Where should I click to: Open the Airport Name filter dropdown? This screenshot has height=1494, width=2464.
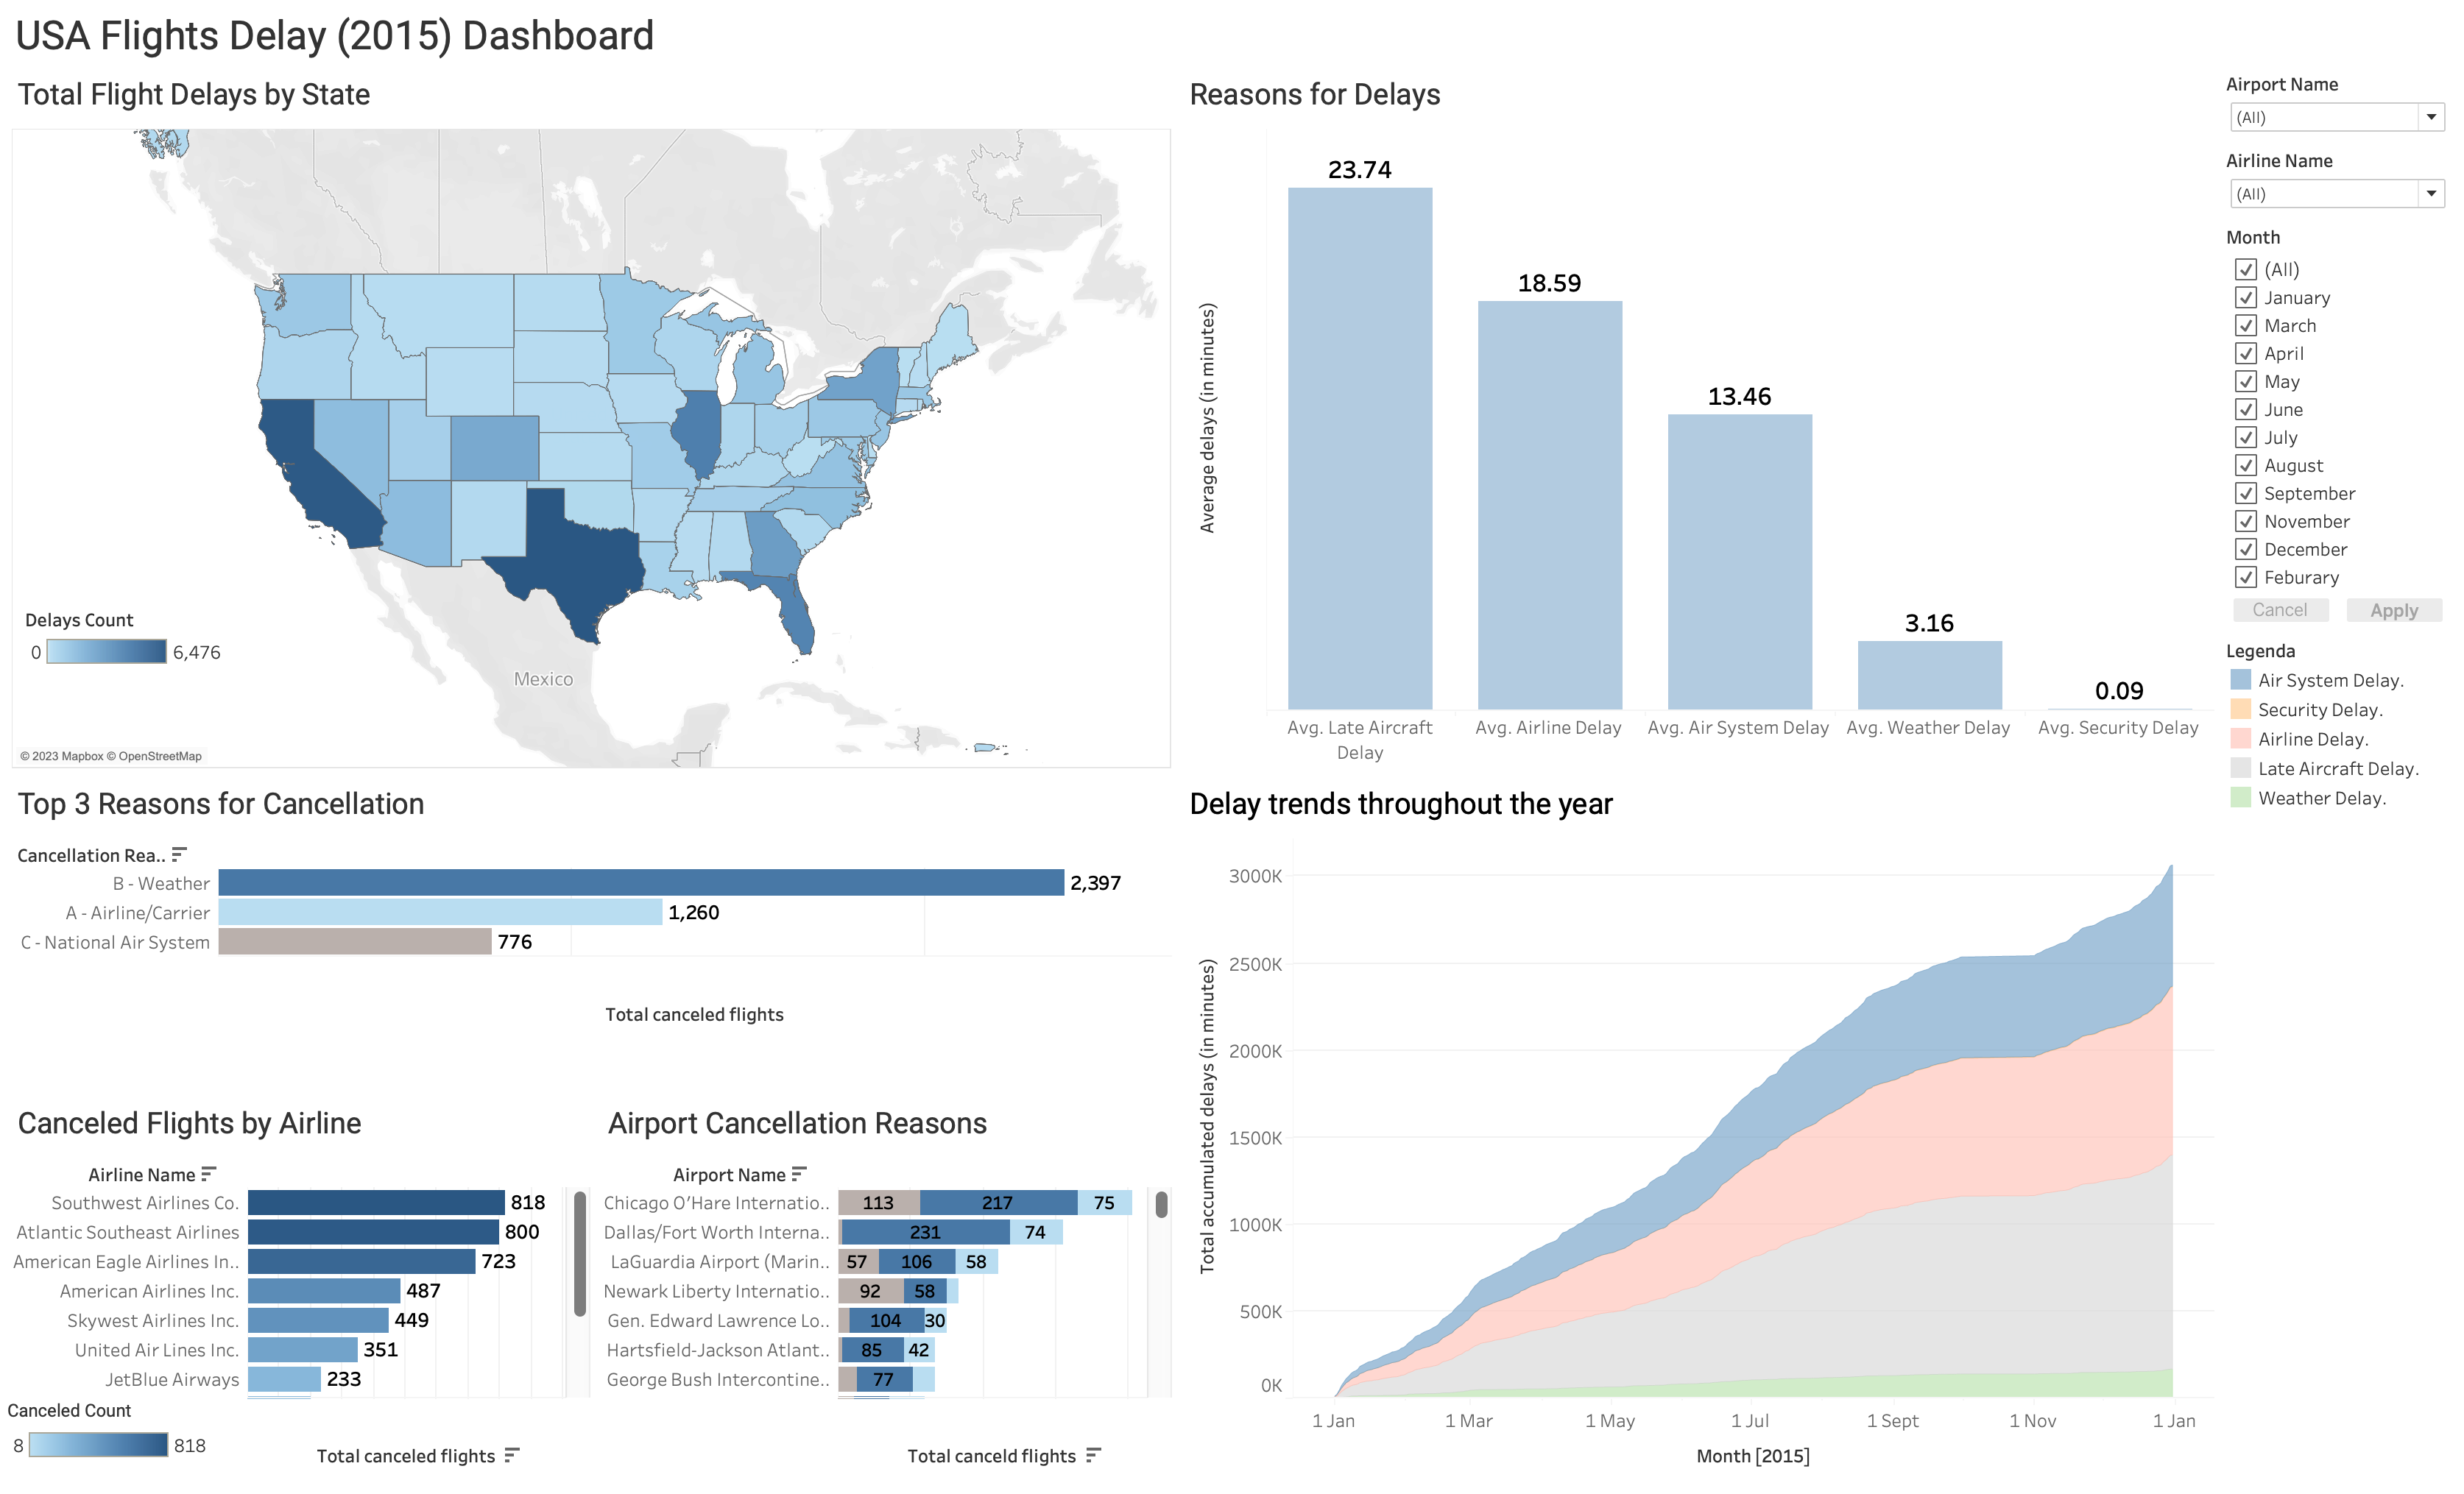(x=2430, y=118)
